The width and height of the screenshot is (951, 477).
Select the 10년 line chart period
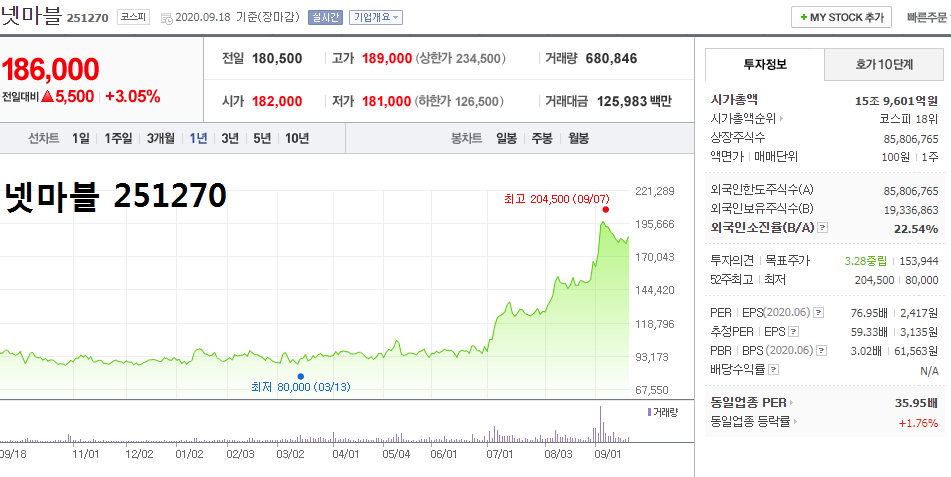[x=297, y=138]
